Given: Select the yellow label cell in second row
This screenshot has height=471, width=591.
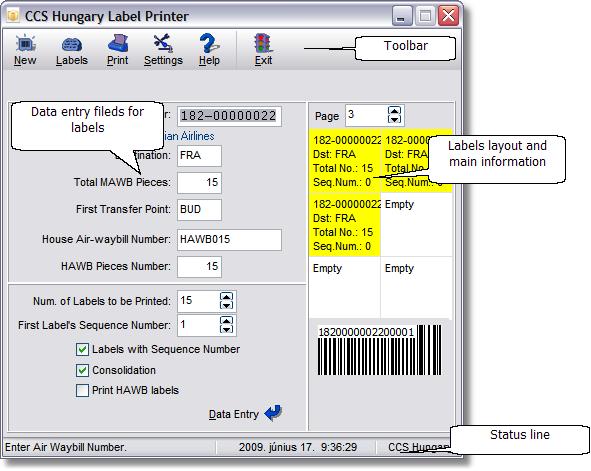Looking at the screenshot, I should (x=345, y=225).
